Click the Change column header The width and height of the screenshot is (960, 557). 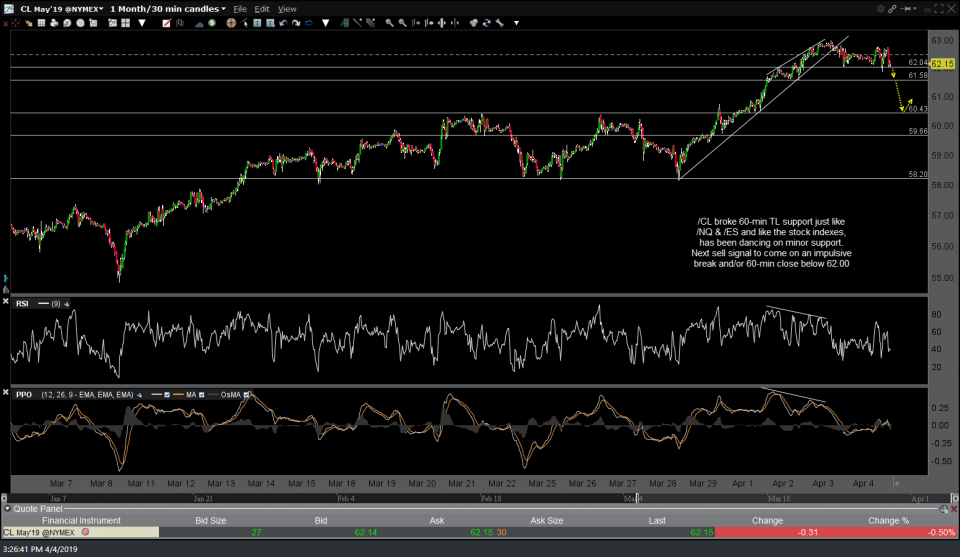tap(767, 520)
